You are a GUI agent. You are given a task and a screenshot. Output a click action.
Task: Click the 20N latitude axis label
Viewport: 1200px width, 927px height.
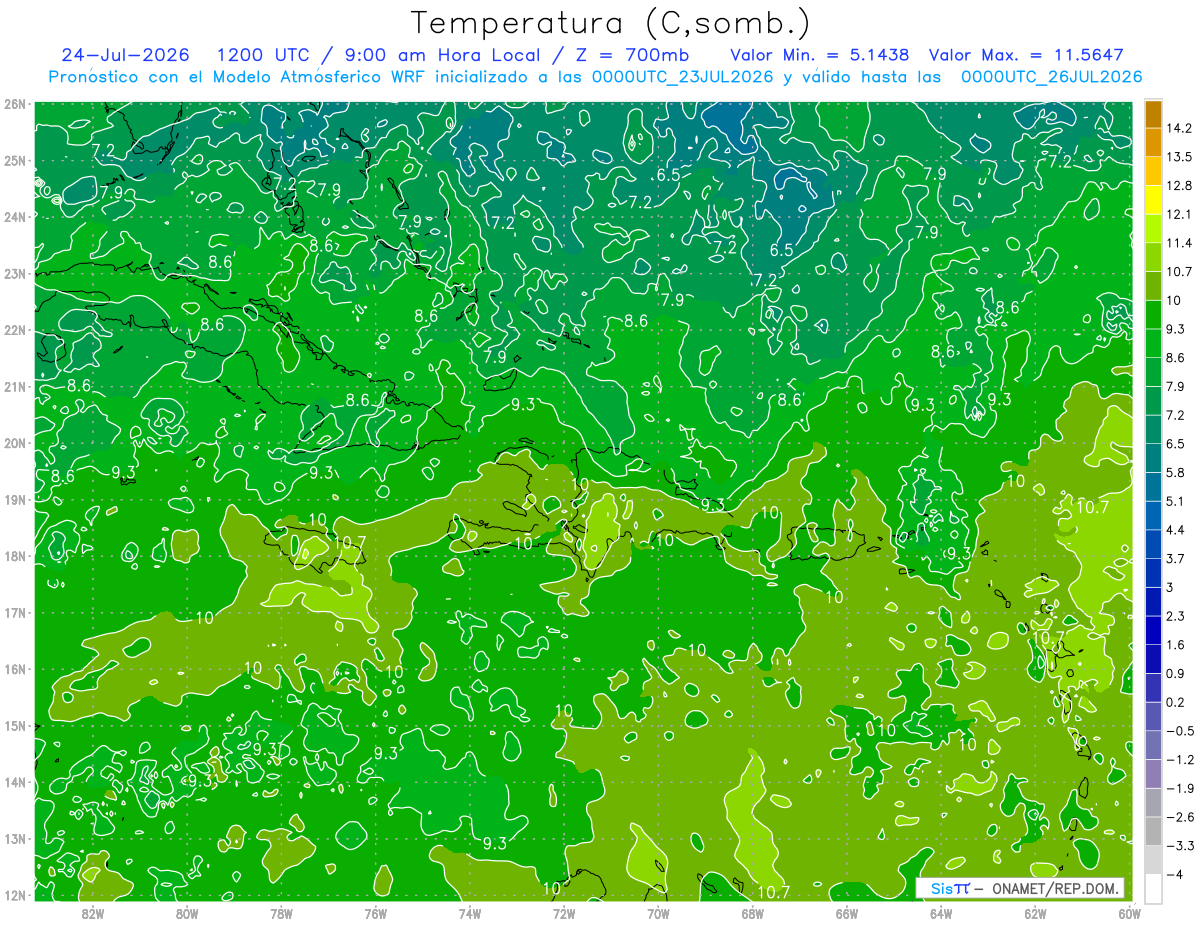[x=14, y=443]
